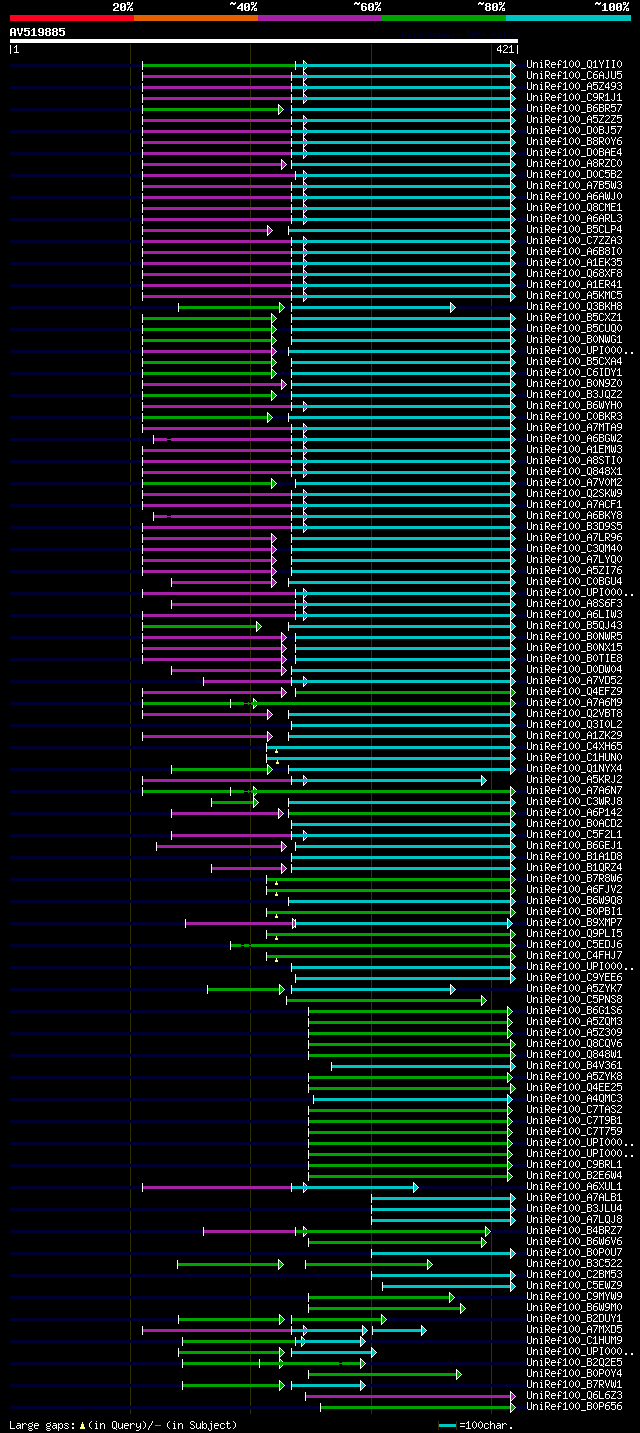The height and width of the screenshot is (1433, 640).
Task: Select the UniRef100_Q6L6Z3 label
Action: tap(574, 1395)
